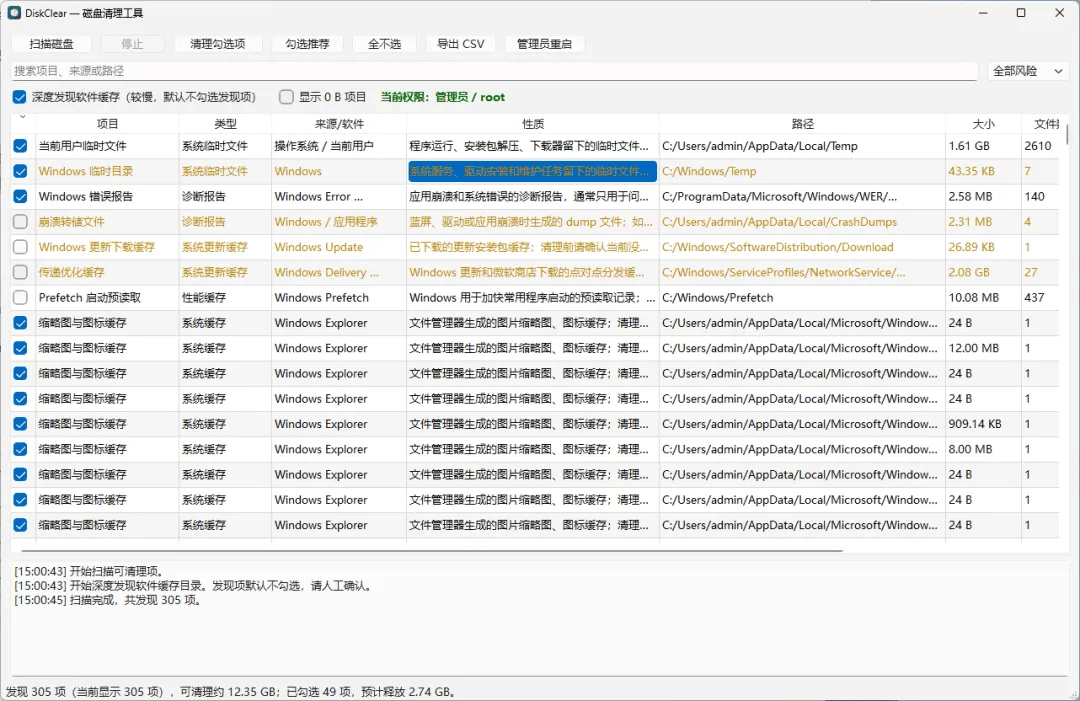Screen dimensions: 1080x701
Task: Toggle 深度发现软件缓存 checkbox
Action: [x=19, y=97]
